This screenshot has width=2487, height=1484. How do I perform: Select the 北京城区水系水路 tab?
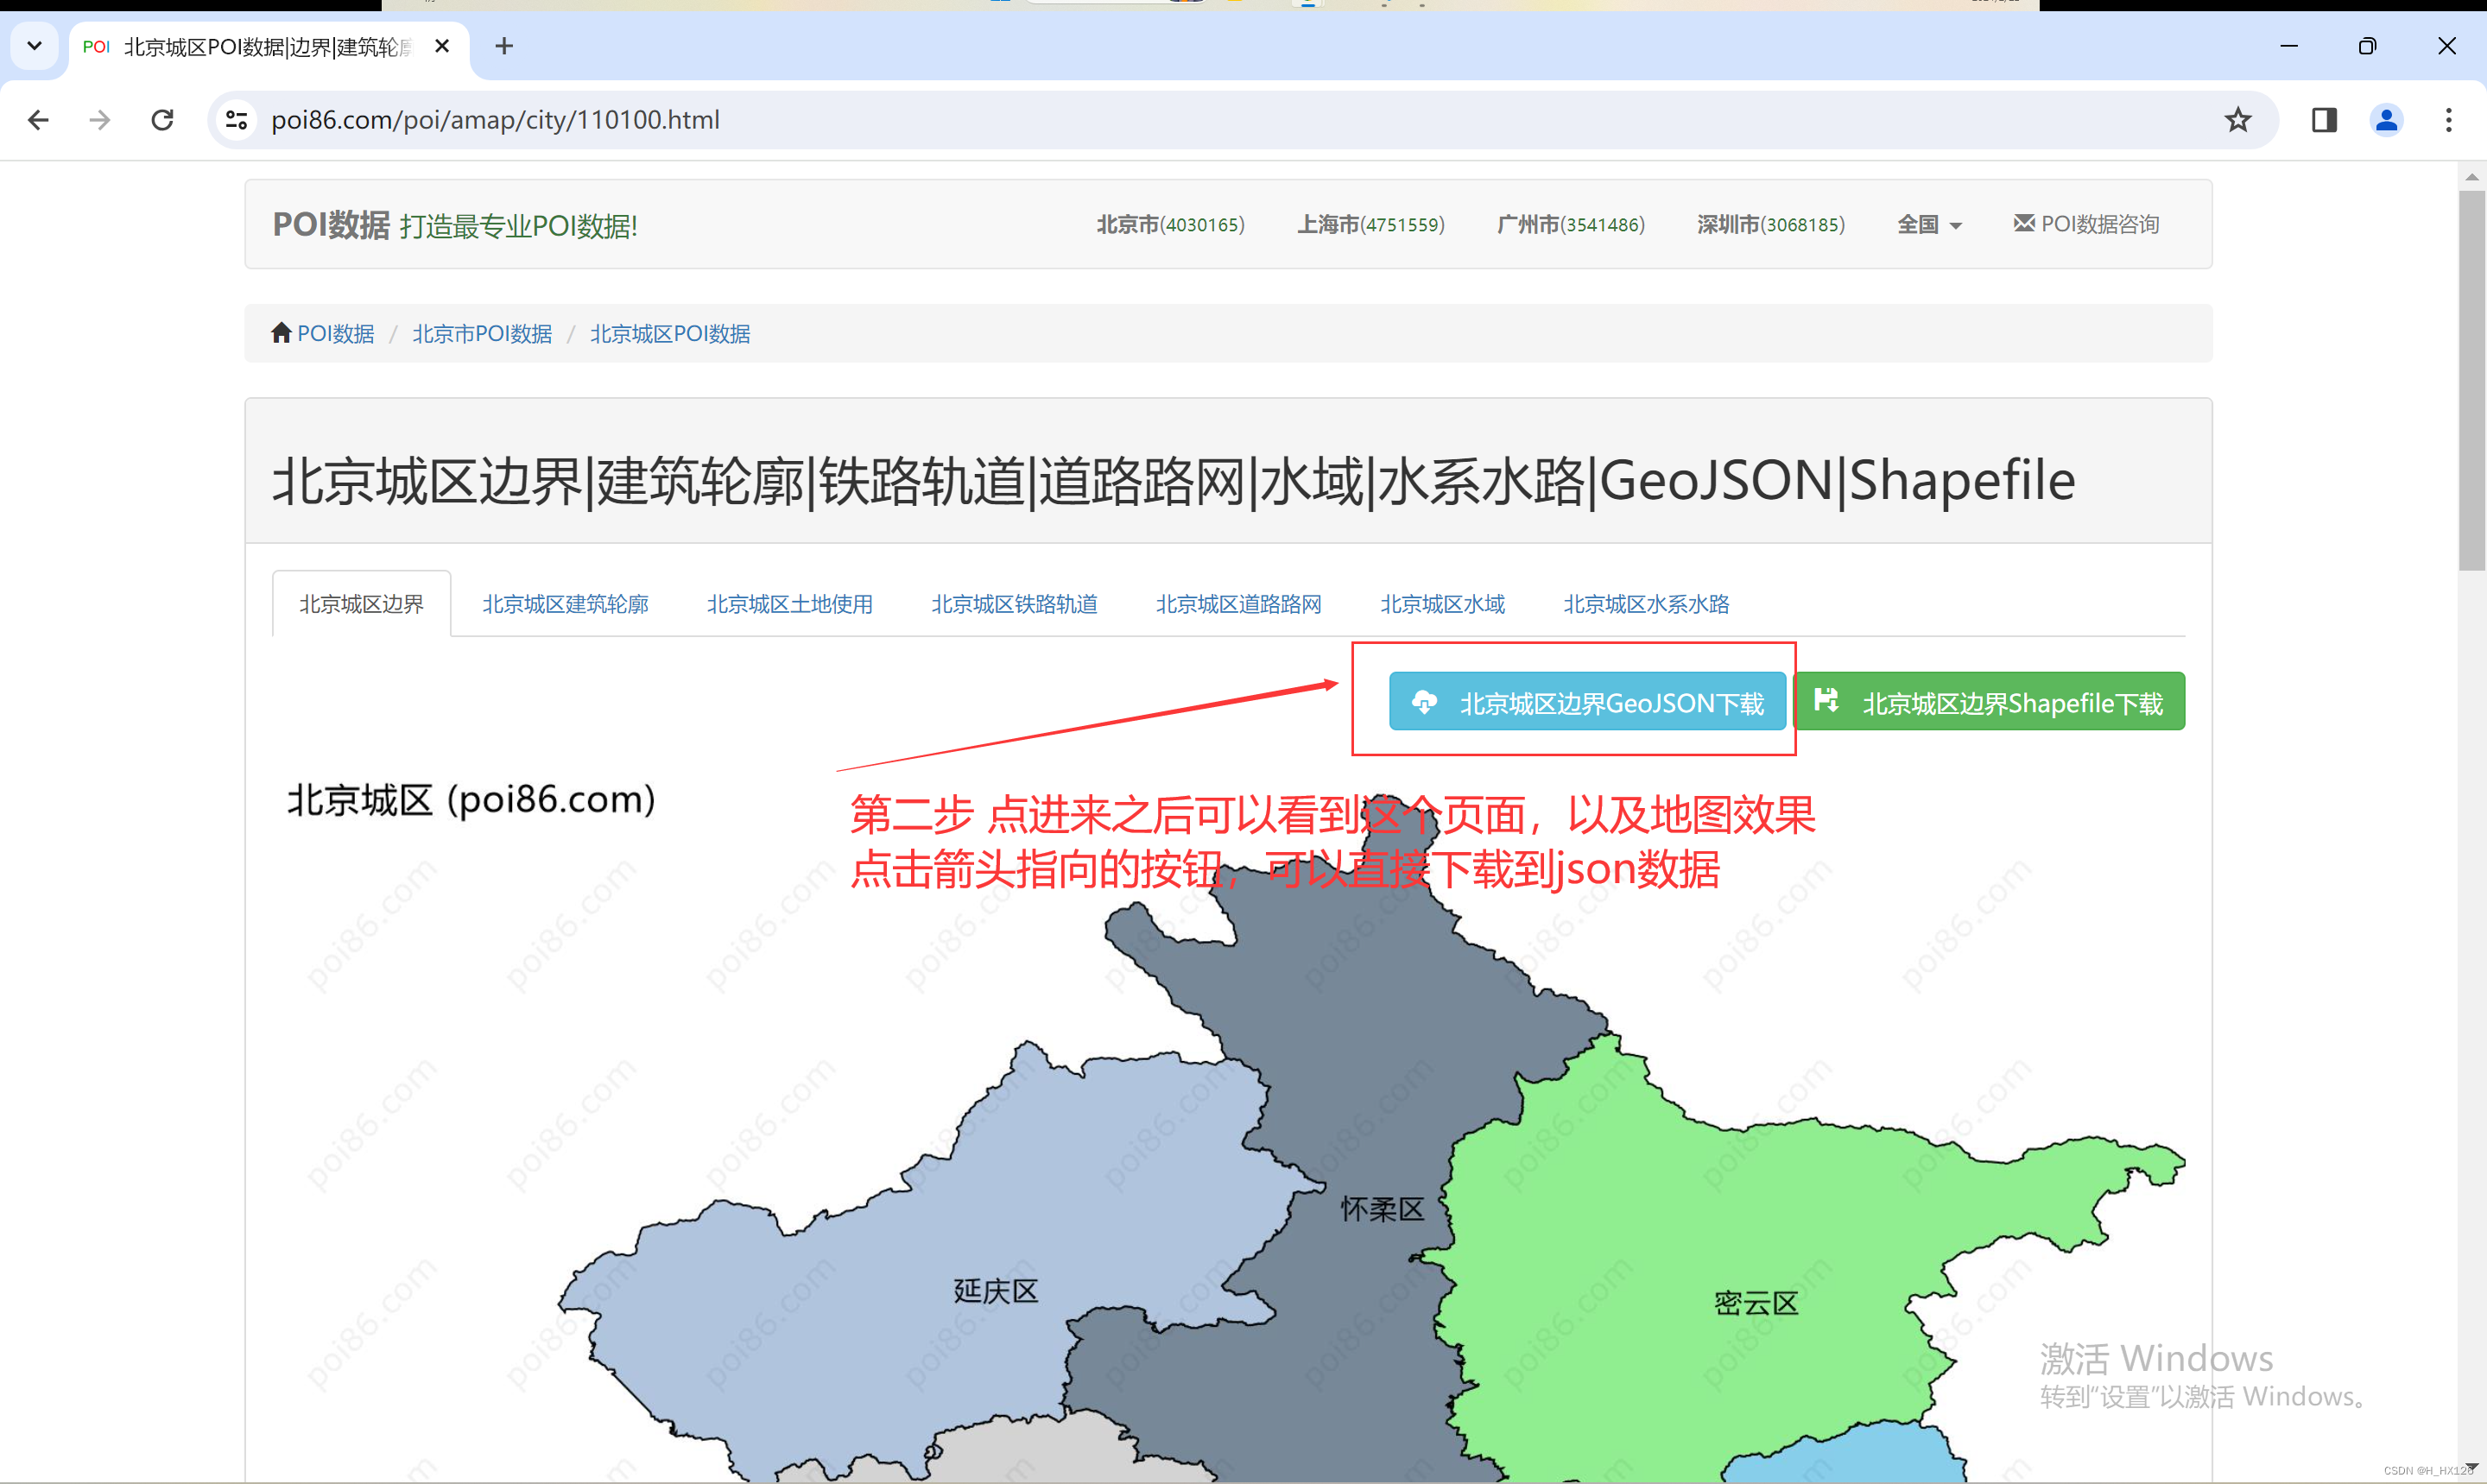coord(1645,604)
